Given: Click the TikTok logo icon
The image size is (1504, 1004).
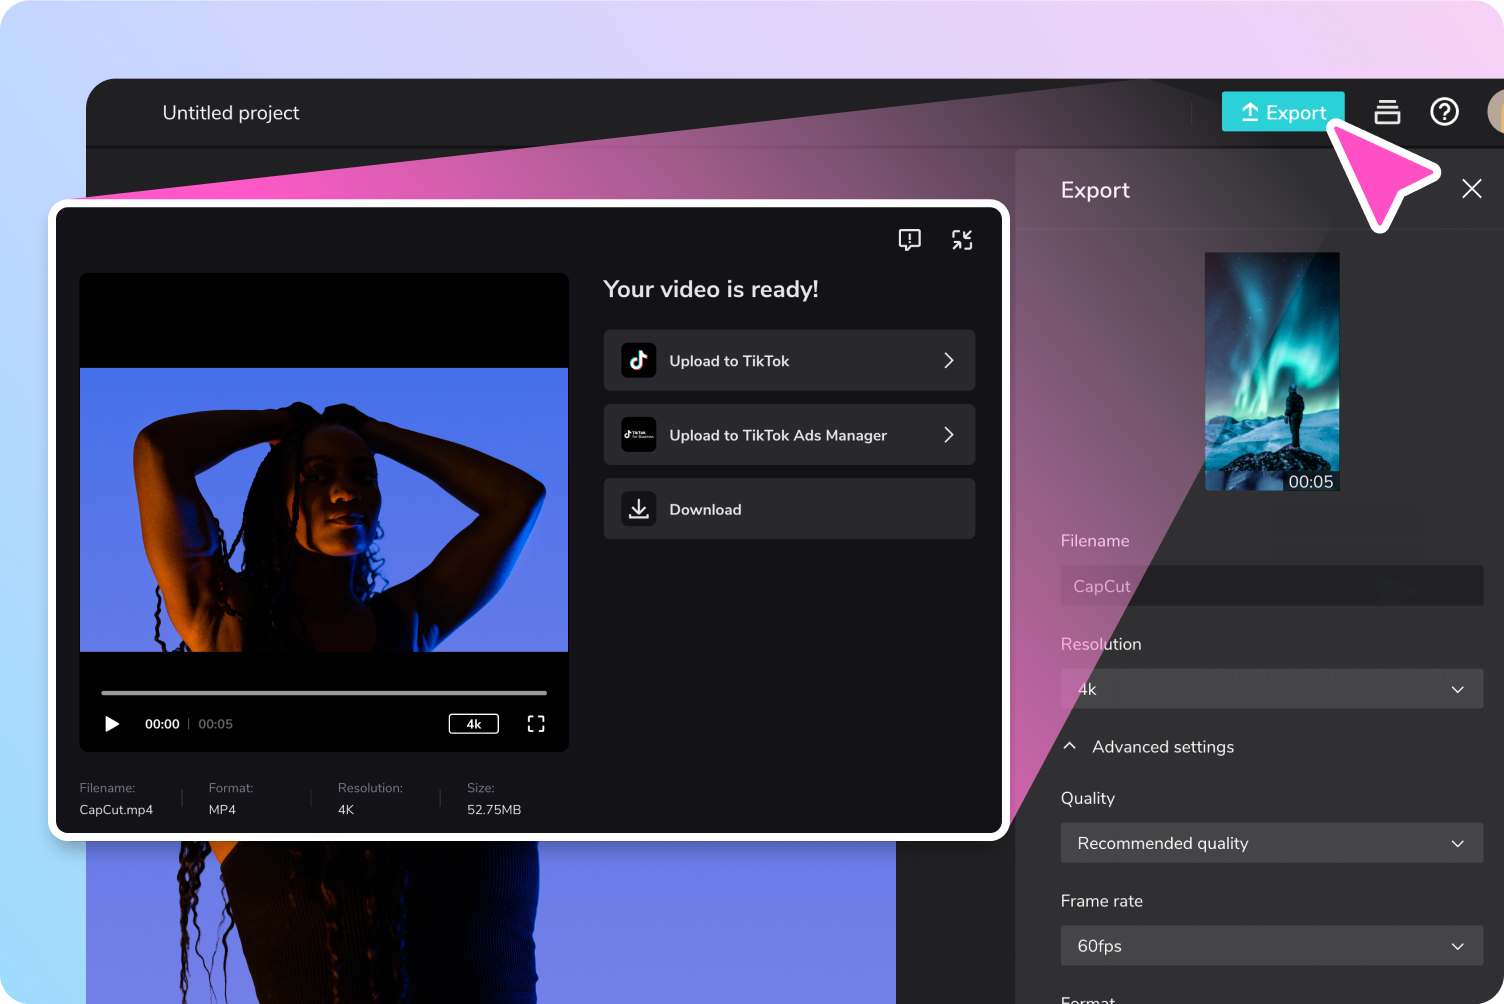Looking at the screenshot, I should (x=639, y=360).
